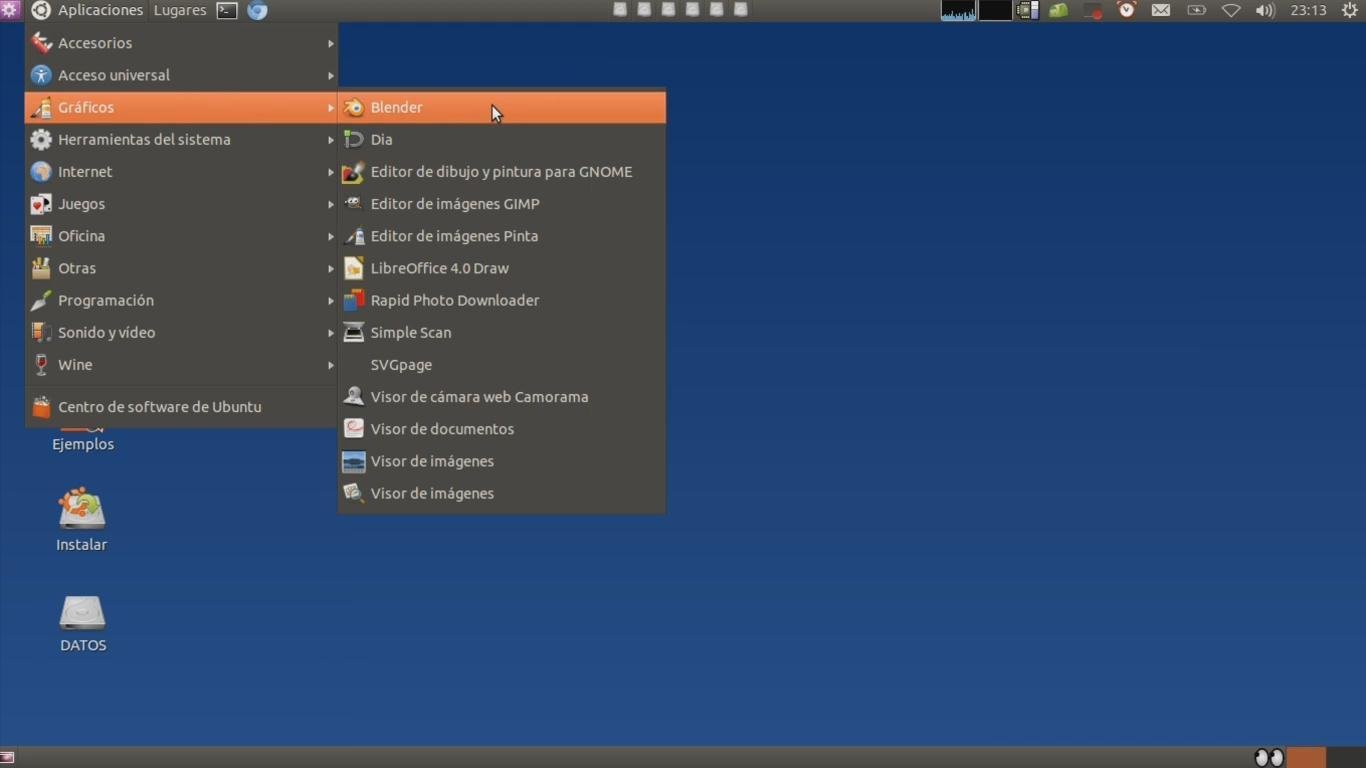The image size is (1366, 768).
Task: Open Simple Scan
Action: pyautogui.click(x=502, y=332)
